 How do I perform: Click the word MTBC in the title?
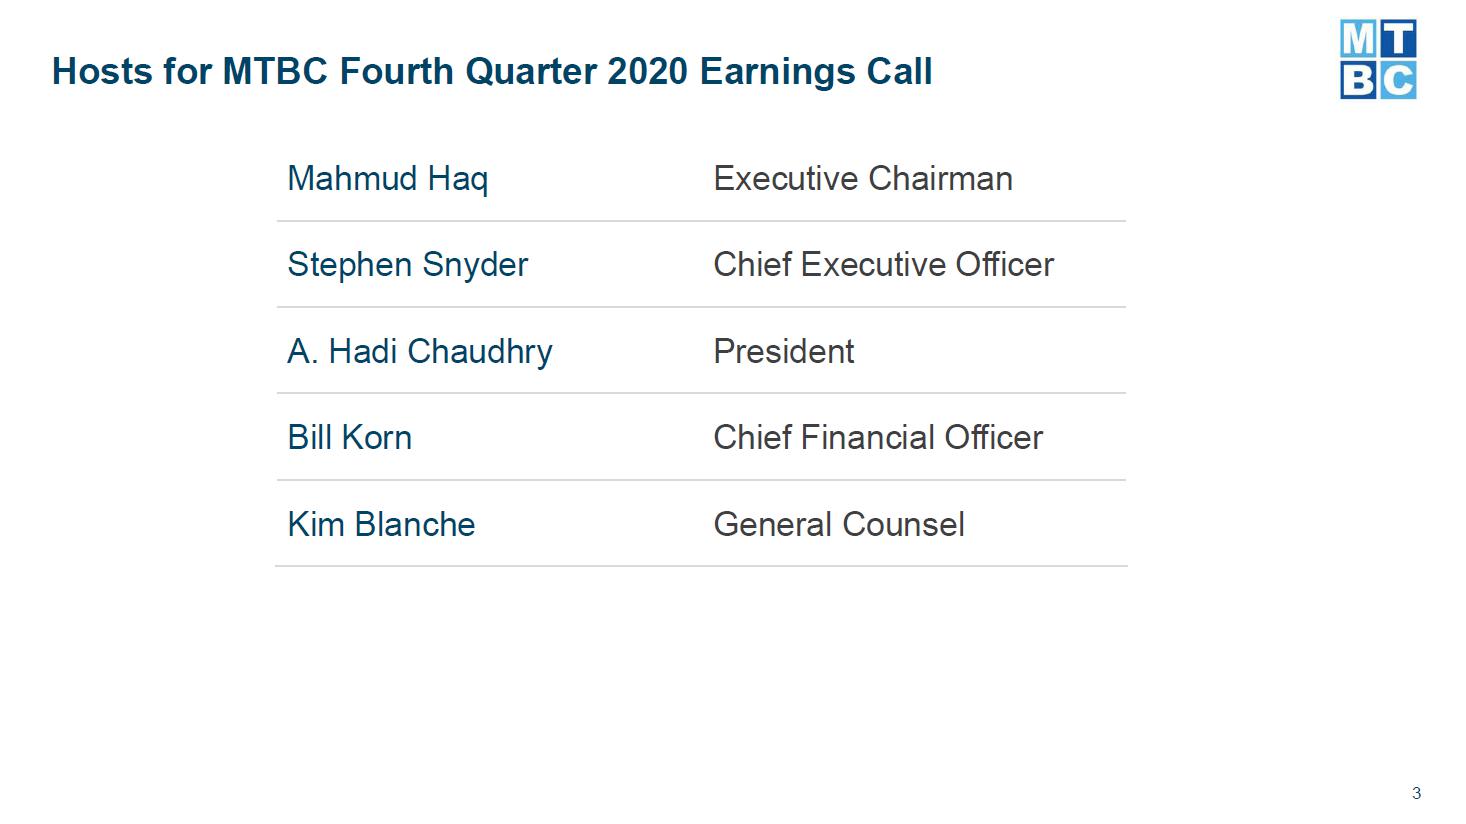tap(275, 72)
